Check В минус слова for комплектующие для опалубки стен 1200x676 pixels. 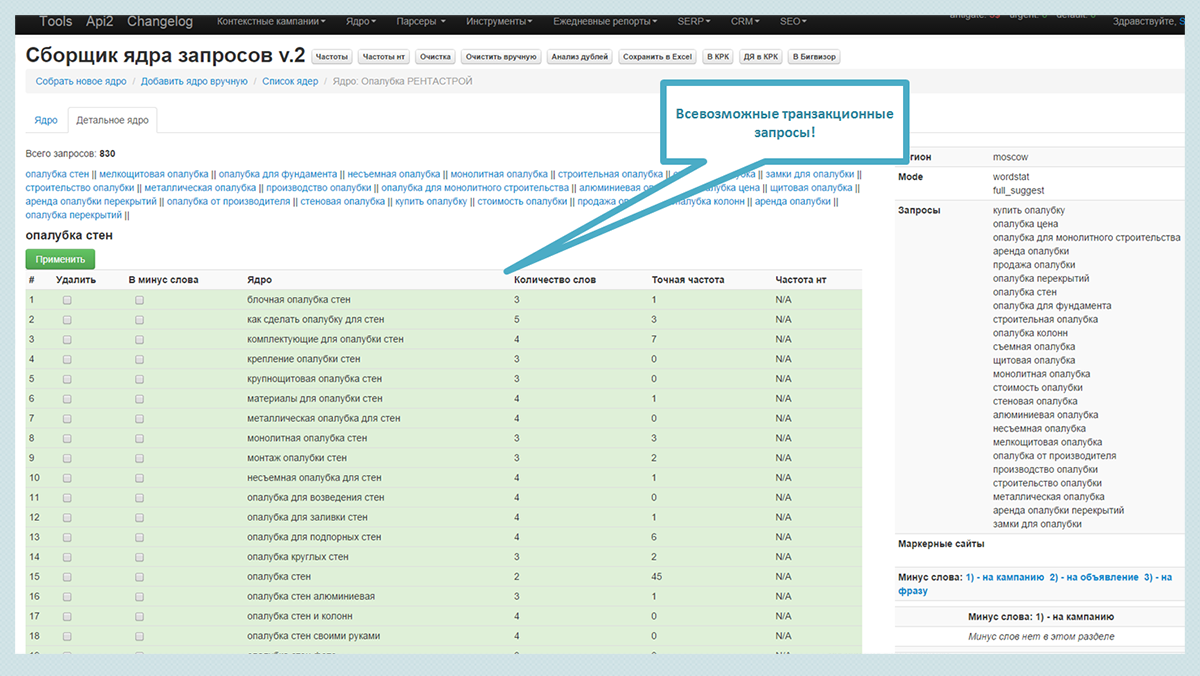(x=139, y=339)
